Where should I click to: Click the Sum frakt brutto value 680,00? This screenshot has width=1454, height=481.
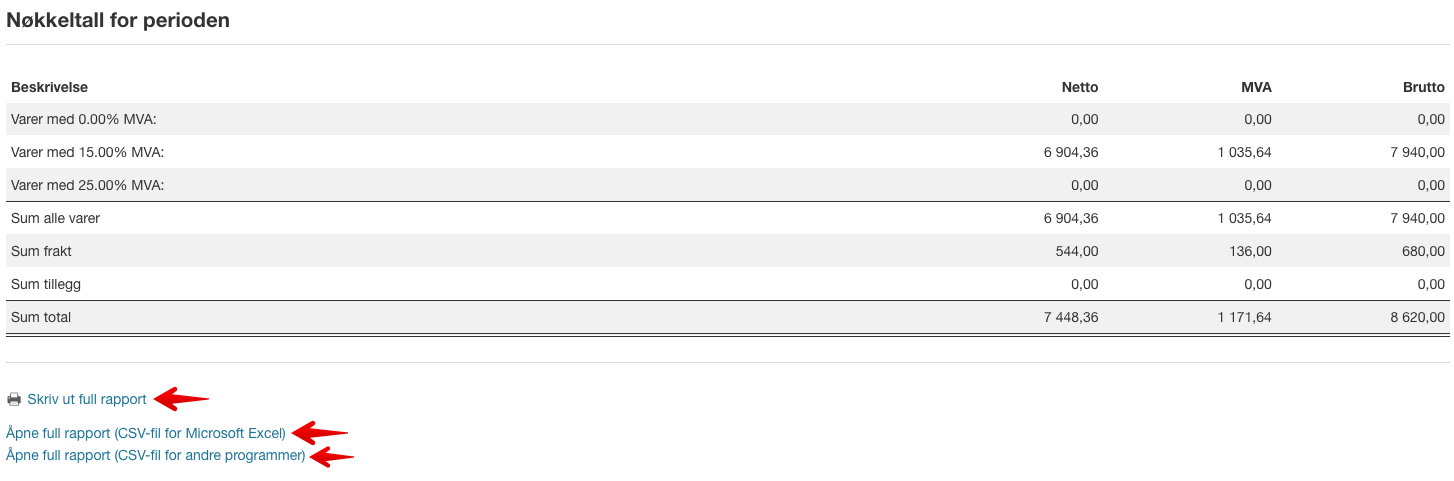point(1424,251)
